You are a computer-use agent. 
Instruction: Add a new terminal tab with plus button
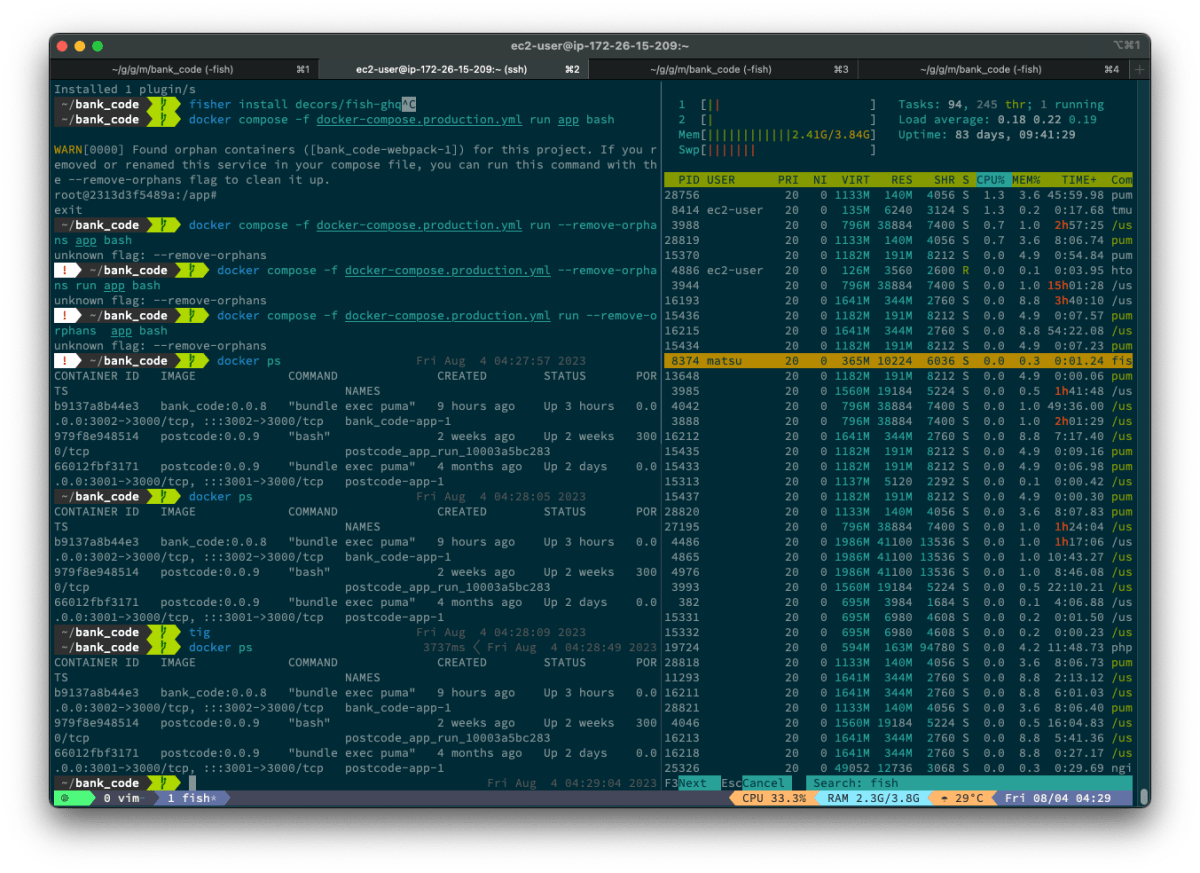coord(1139,69)
